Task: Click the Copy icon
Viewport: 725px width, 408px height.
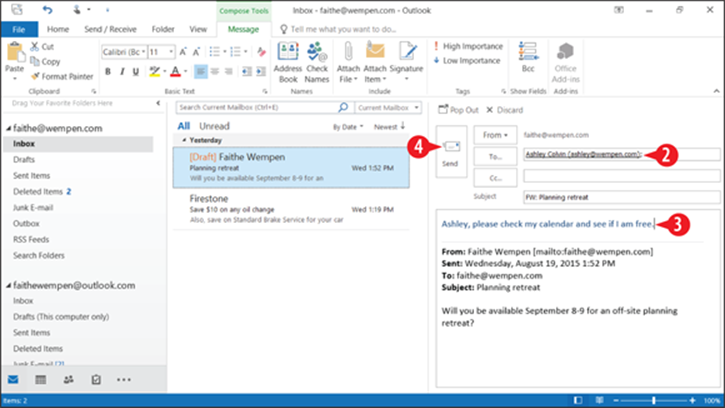Action: click(x=34, y=61)
